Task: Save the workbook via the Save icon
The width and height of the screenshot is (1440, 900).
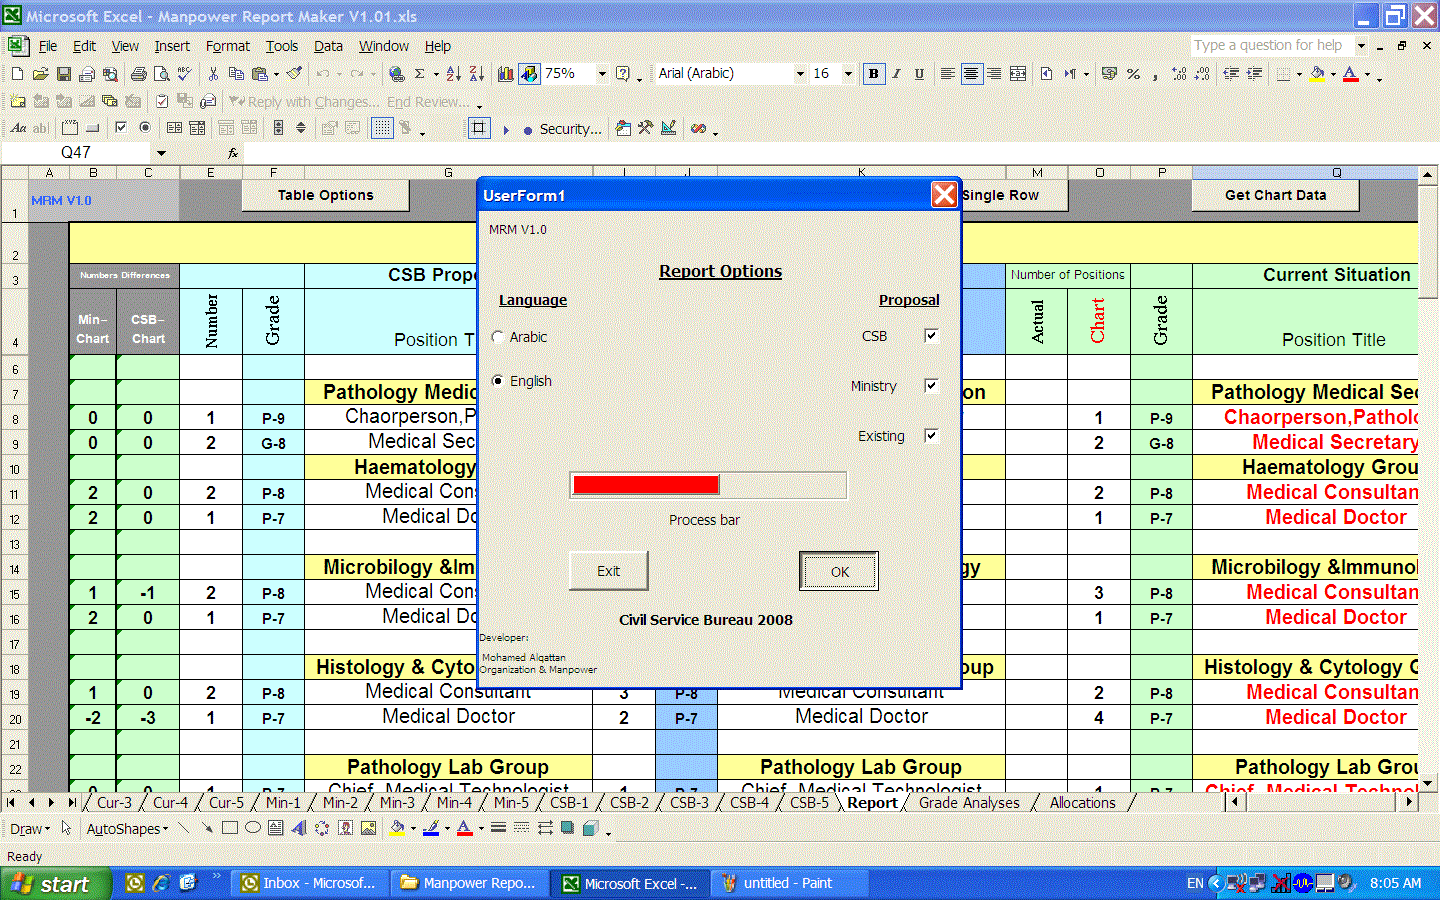Action: click(63, 74)
